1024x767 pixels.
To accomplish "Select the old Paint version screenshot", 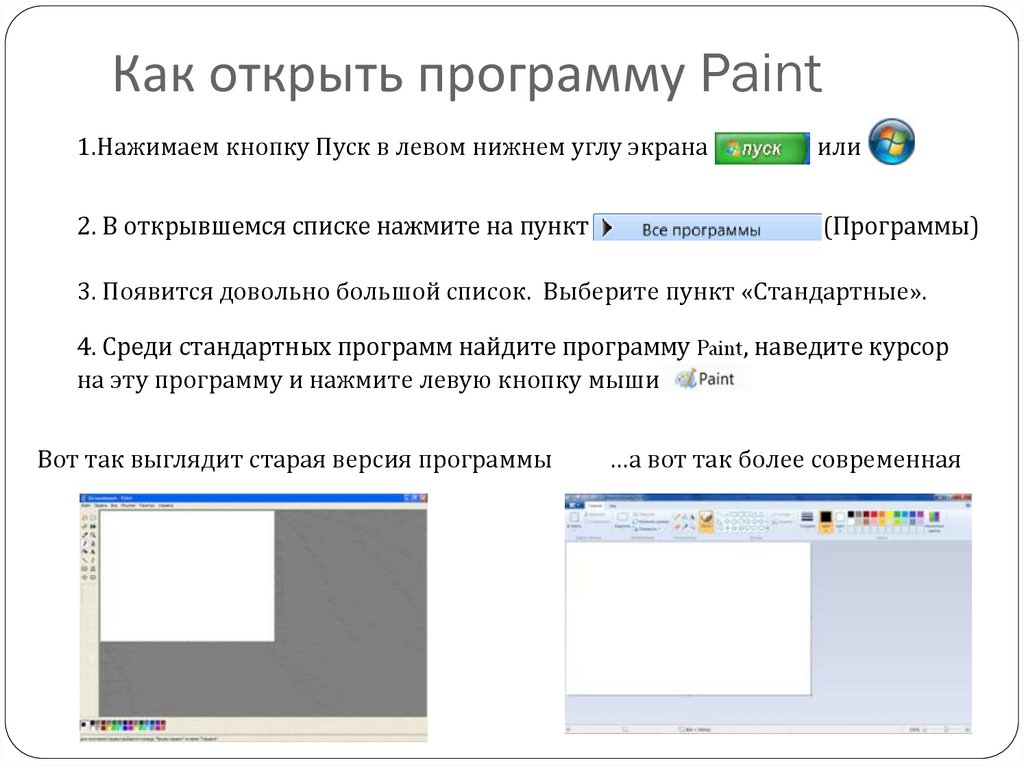I will 253,617.
